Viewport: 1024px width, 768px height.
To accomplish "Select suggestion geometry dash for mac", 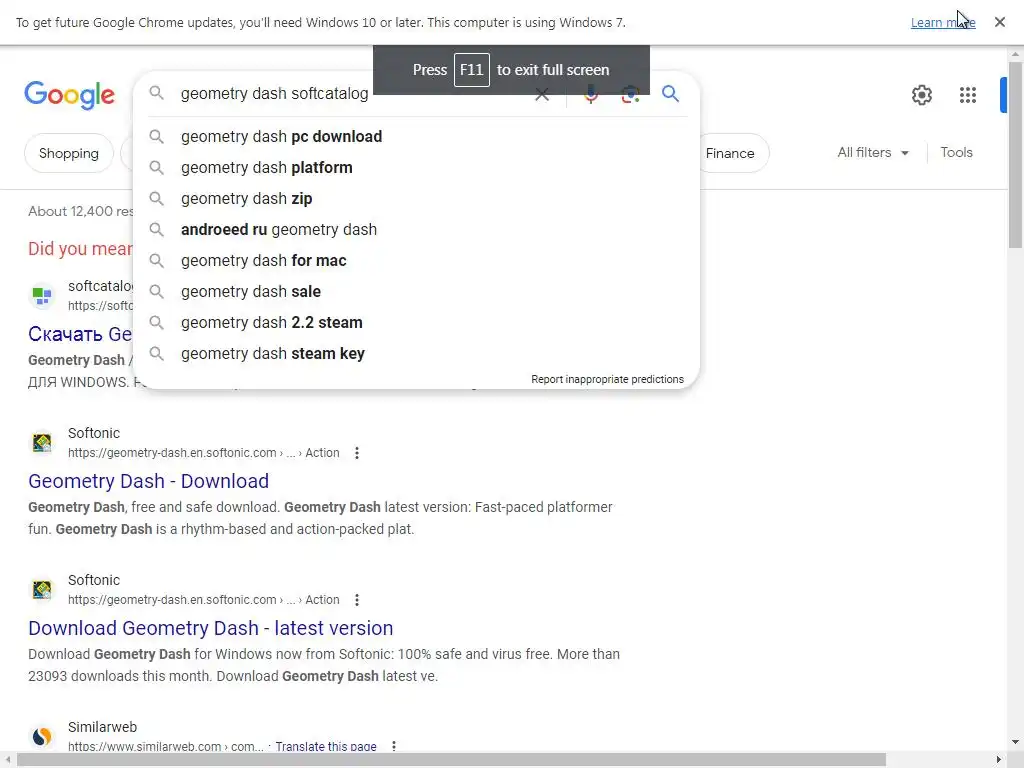I will tap(417, 261).
